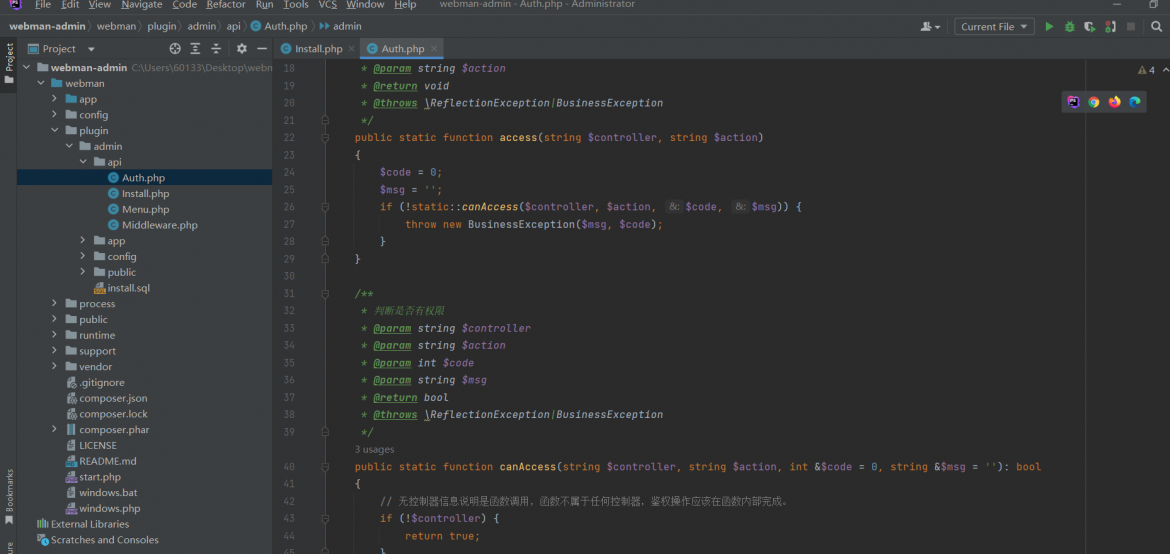1170x554 pixels.
Task: Open the Refactor menu
Action: point(225,4)
